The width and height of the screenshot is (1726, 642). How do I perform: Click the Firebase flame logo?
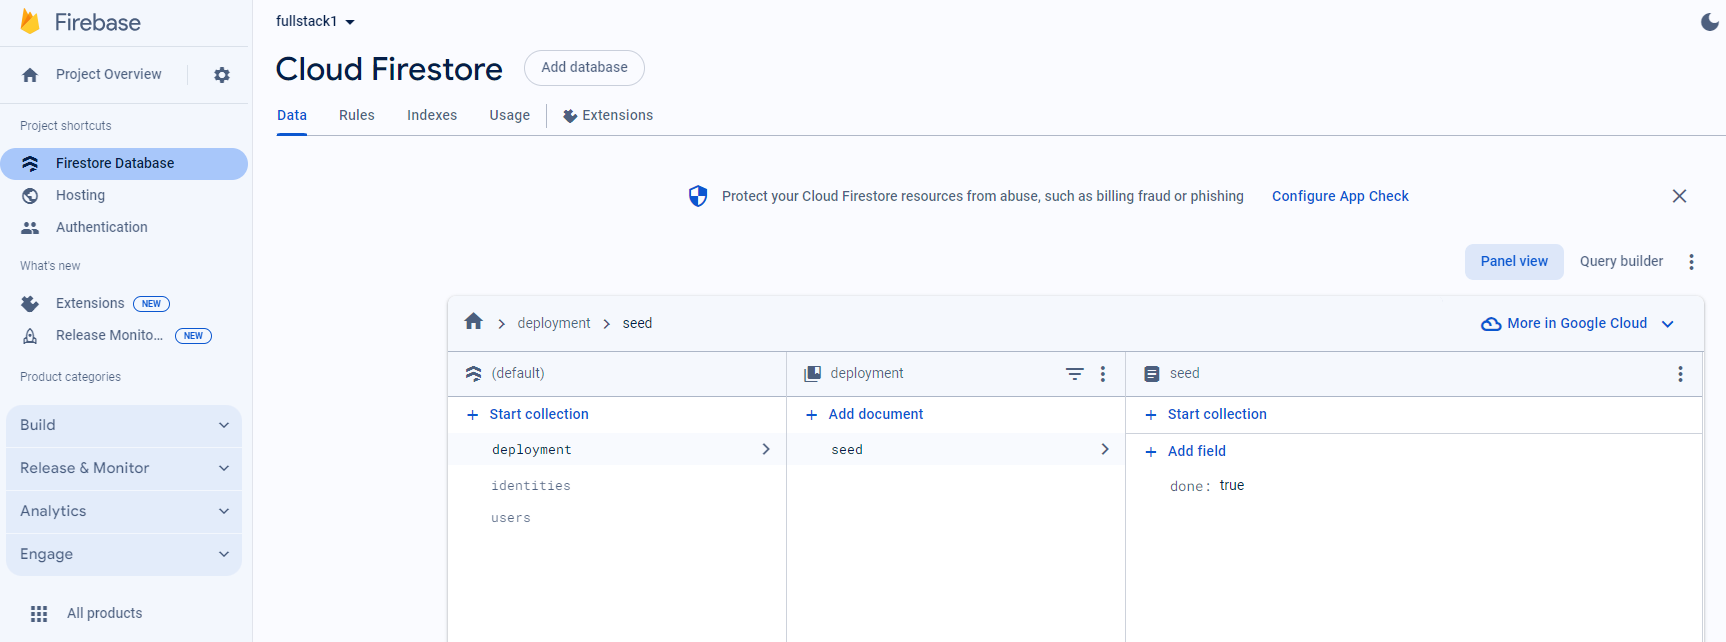click(x=30, y=22)
